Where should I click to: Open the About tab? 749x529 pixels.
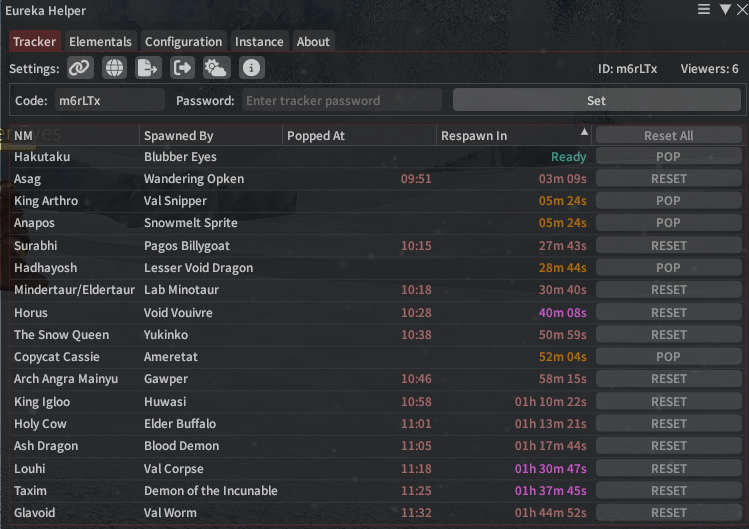pos(313,42)
